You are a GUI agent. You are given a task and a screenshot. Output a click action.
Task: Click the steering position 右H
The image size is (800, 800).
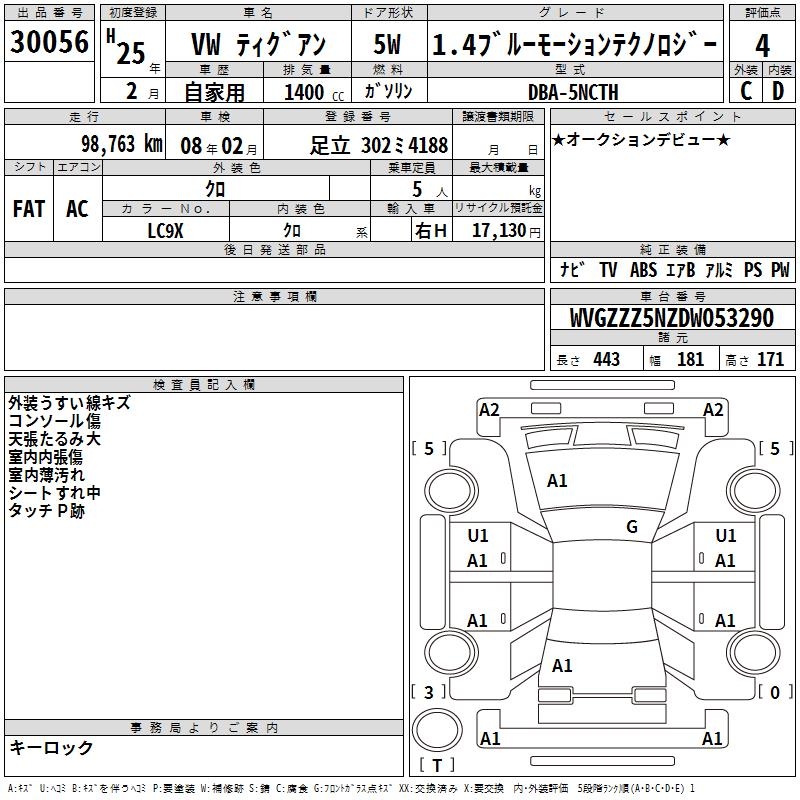click(x=431, y=231)
